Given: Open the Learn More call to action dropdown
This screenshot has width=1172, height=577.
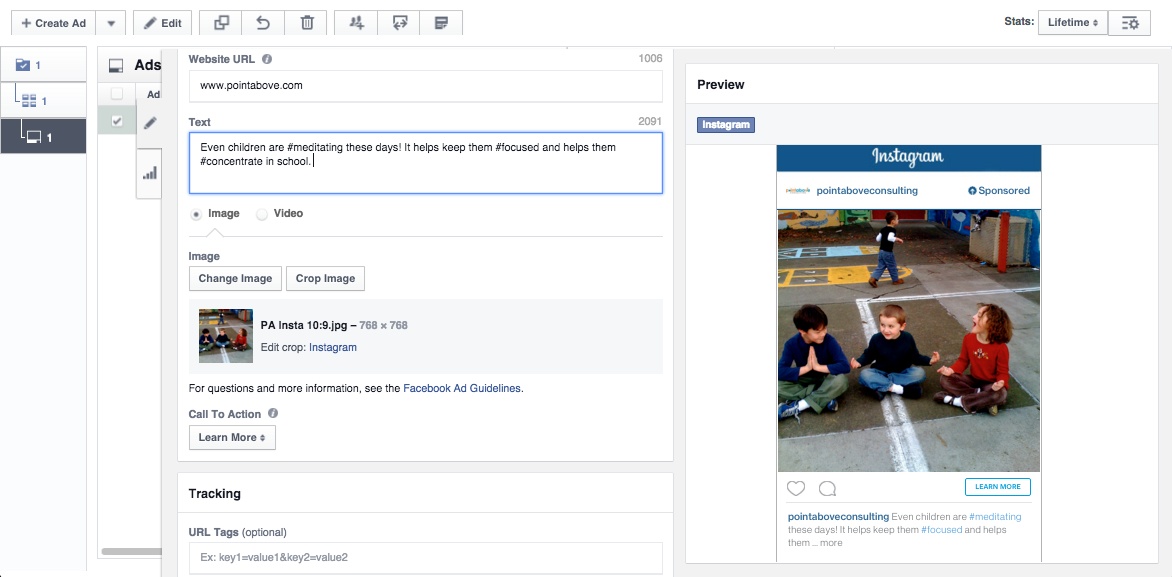Looking at the screenshot, I should [232, 437].
